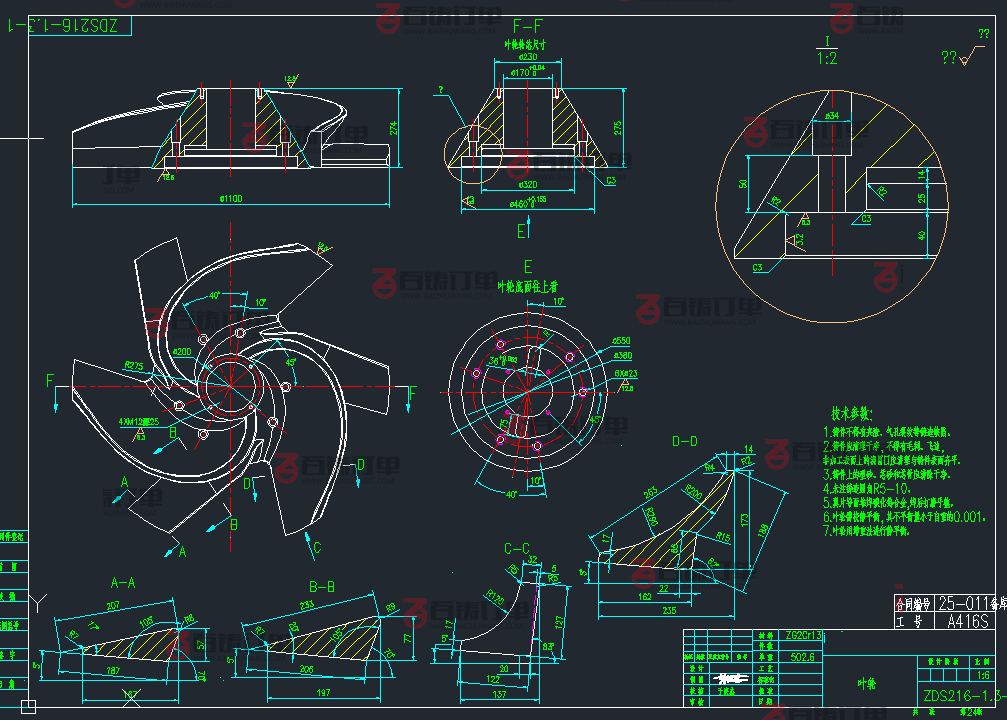Click the E view arrow below F-F section
The width and height of the screenshot is (1007, 720).
point(522,230)
